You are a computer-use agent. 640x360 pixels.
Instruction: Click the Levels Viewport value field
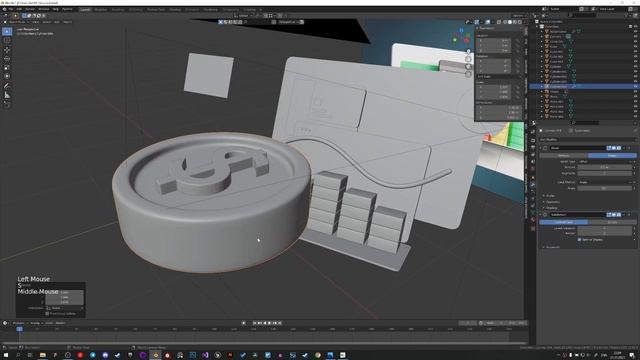pyautogui.click(x=604, y=228)
